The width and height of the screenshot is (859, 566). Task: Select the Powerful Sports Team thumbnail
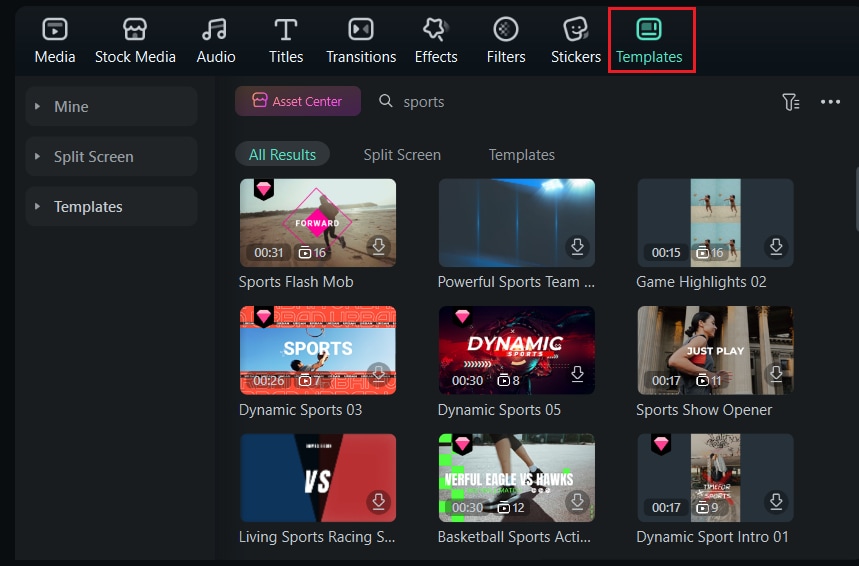[x=517, y=222]
